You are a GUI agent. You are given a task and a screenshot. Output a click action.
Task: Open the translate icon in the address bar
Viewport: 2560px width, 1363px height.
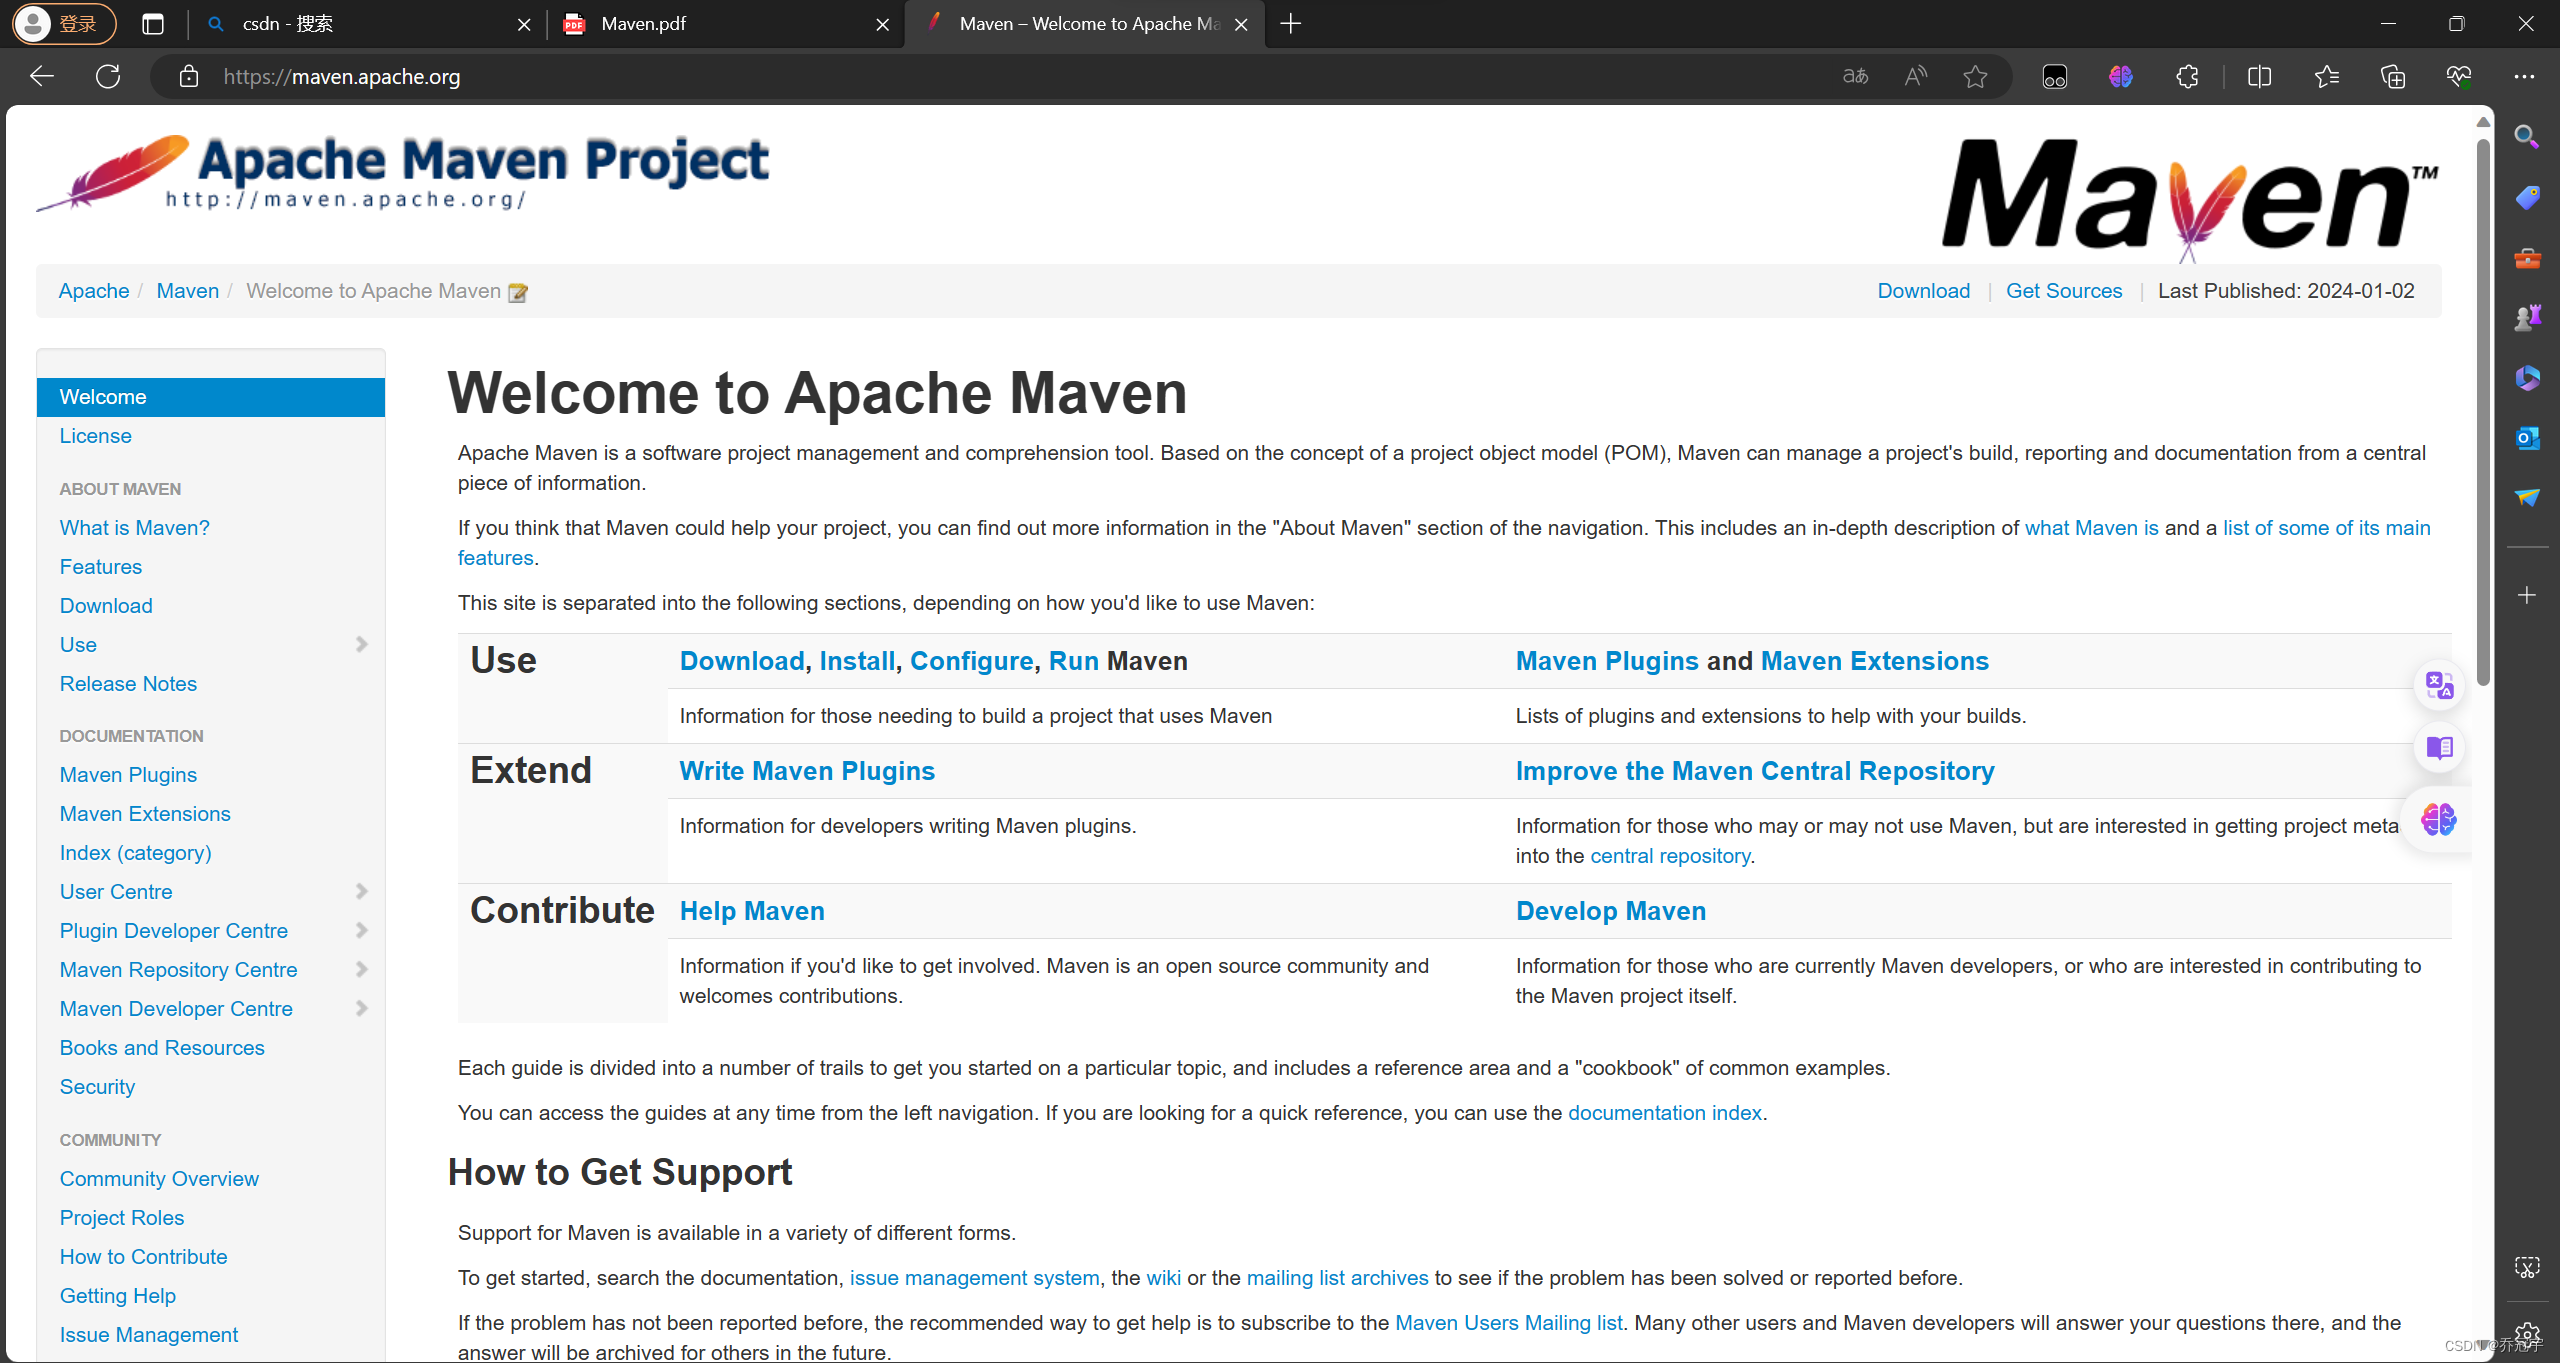pyautogui.click(x=1855, y=76)
